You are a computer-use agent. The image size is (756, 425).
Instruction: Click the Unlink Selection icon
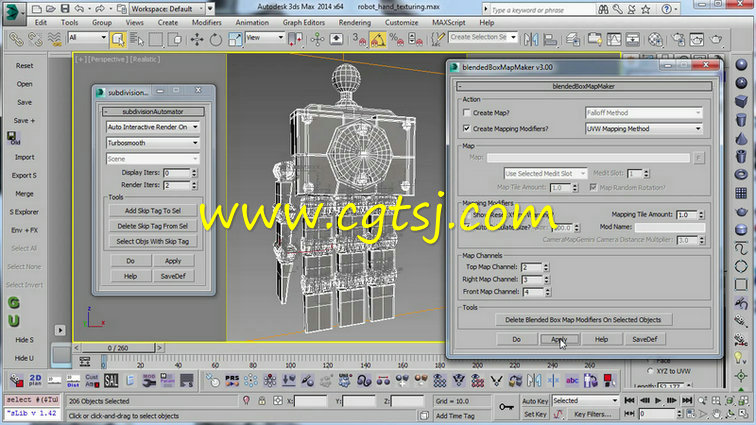click(35, 39)
